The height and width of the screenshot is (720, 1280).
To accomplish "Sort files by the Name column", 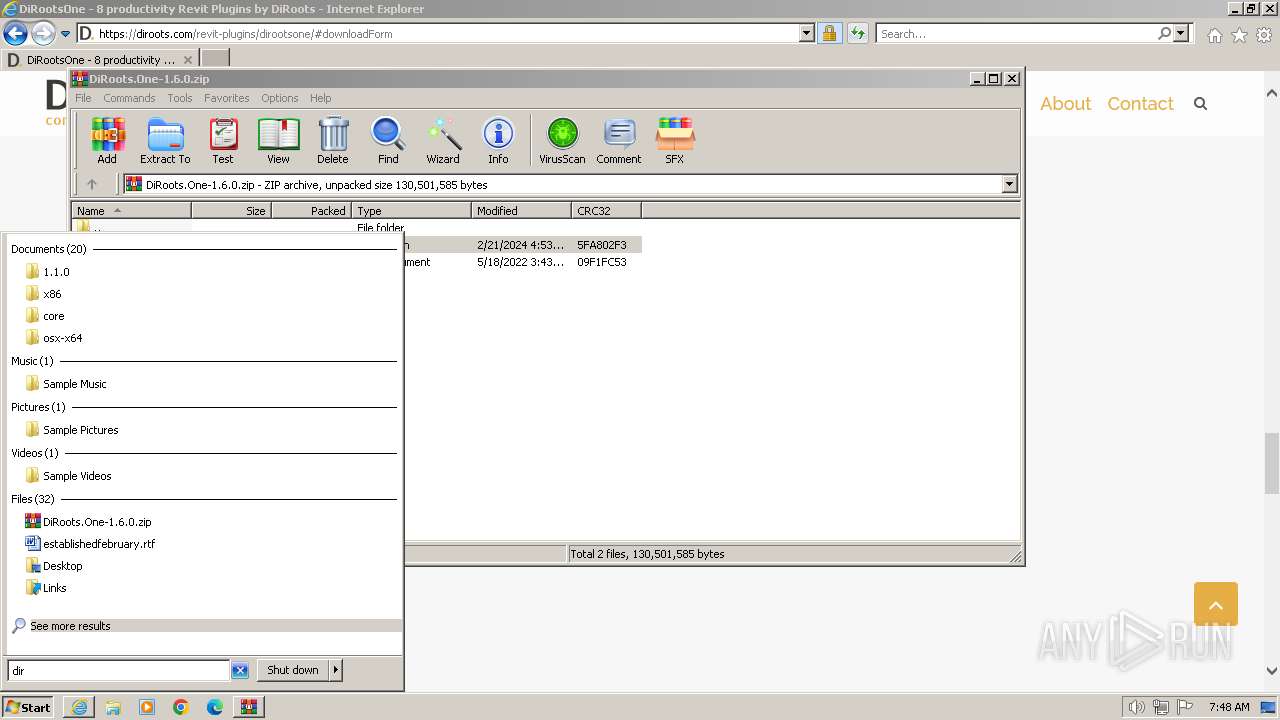I will point(131,211).
